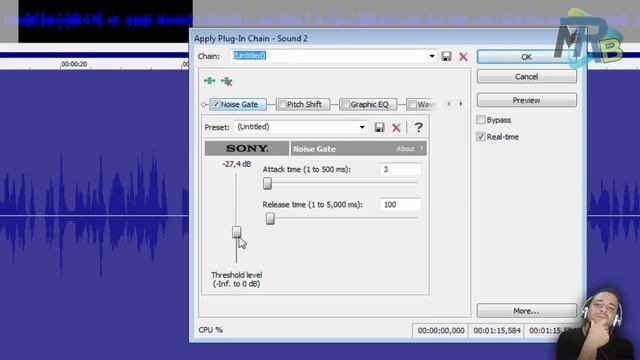
Task: Save the Noise Gate preset
Action: (379, 127)
